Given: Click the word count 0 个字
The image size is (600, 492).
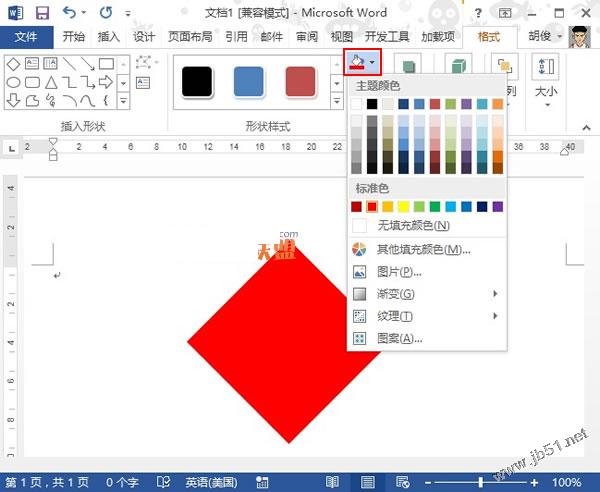Looking at the screenshot, I should [x=122, y=482].
